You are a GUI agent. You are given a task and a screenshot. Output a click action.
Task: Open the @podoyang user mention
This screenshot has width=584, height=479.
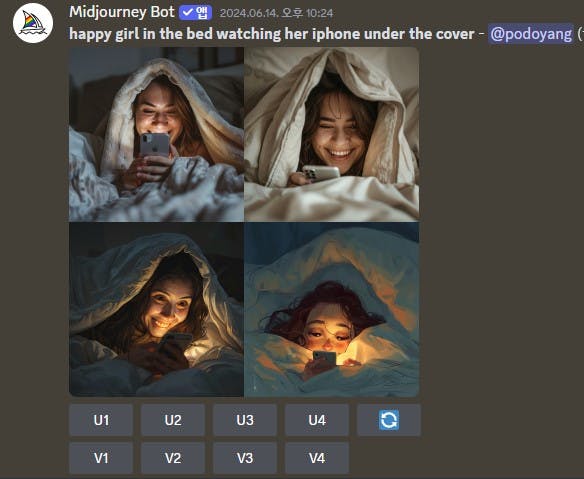pos(531,34)
